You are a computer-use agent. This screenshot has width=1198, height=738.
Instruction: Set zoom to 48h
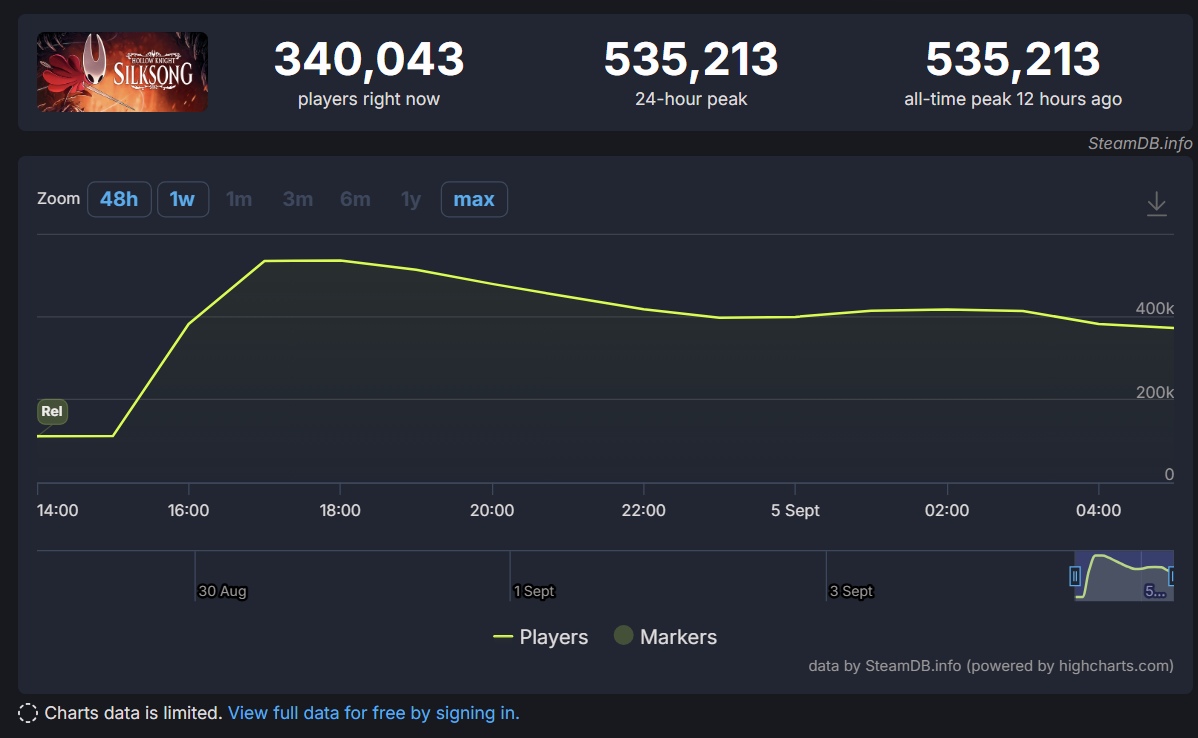click(119, 199)
